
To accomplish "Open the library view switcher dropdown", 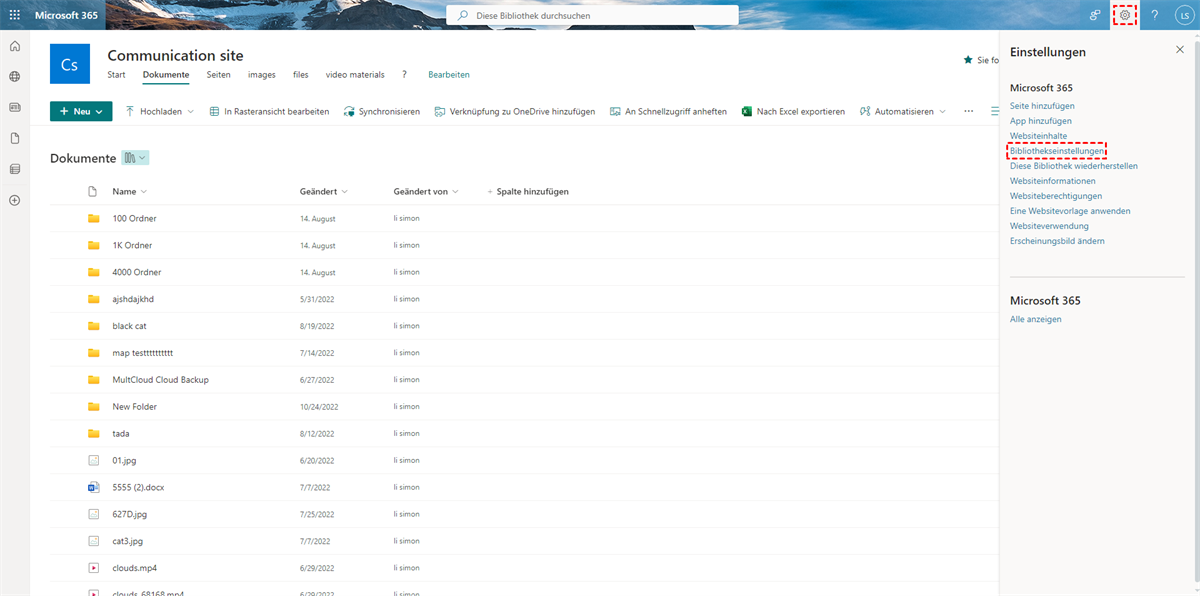I will (135, 158).
